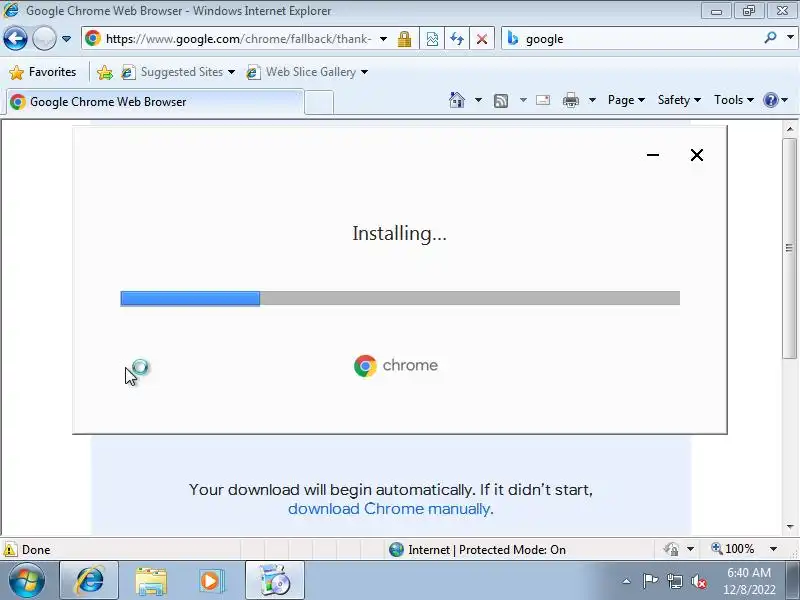Expand the address bar autocomplete dropdown
This screenshot has width=800, height=600.
pyautogui.click(x=383, y=39)
